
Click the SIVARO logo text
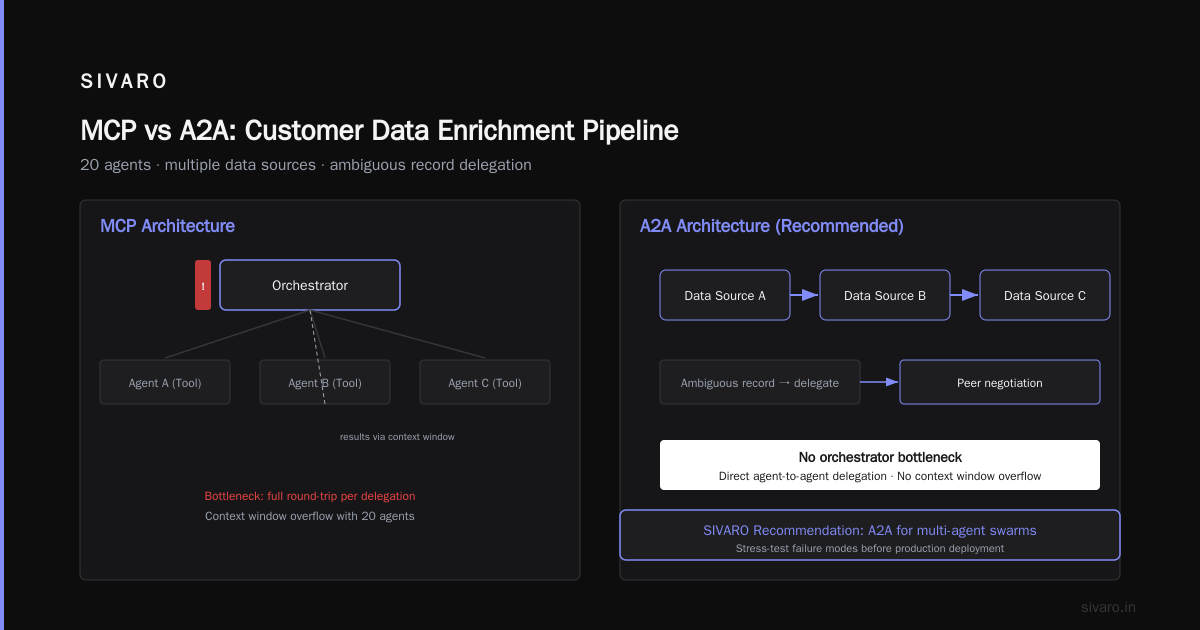[124, 82]
